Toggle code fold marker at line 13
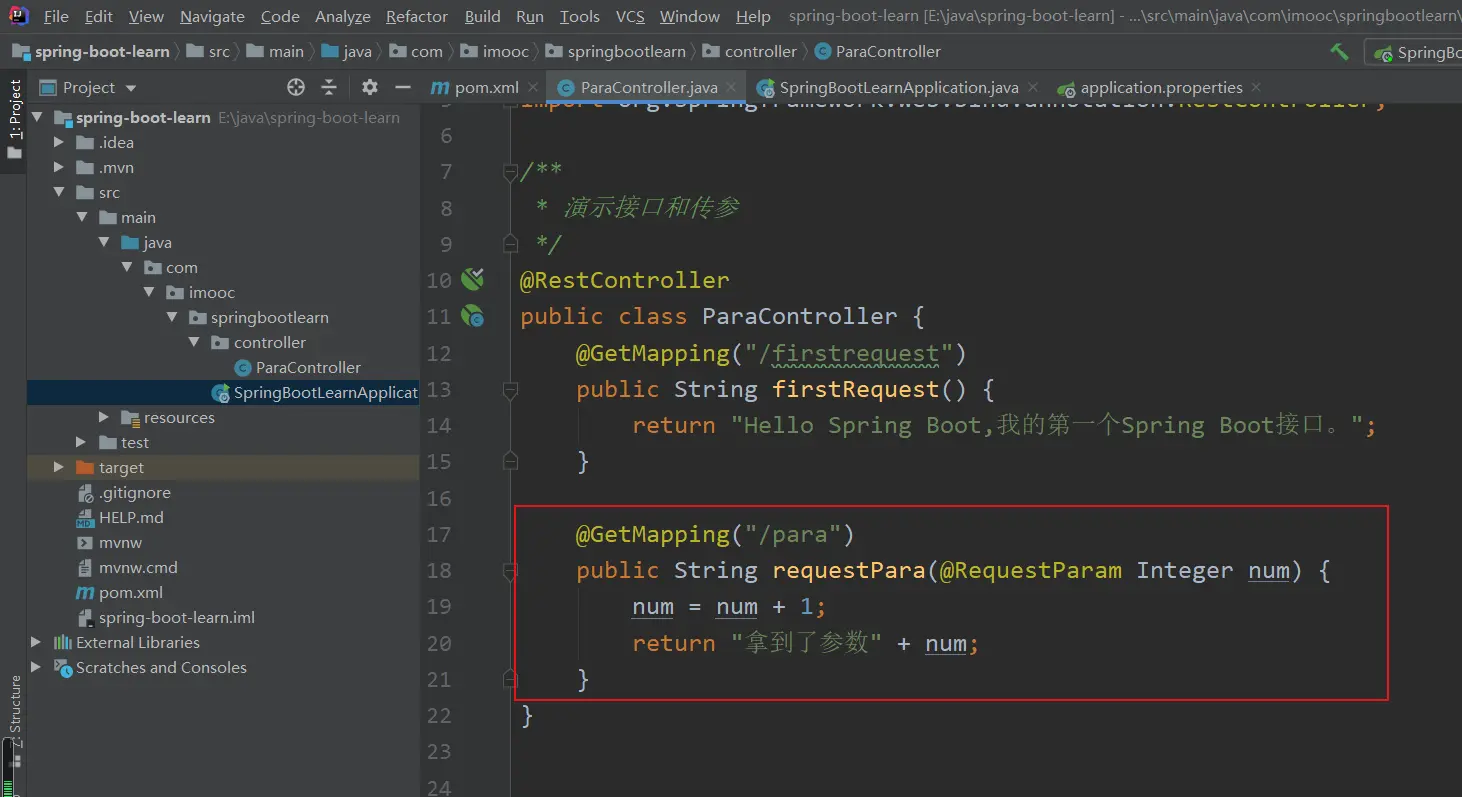 pos(510,389)
